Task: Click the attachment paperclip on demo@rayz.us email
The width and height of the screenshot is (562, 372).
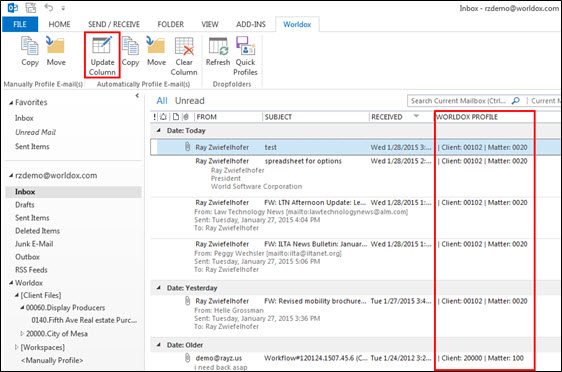Action: point(187,358)
